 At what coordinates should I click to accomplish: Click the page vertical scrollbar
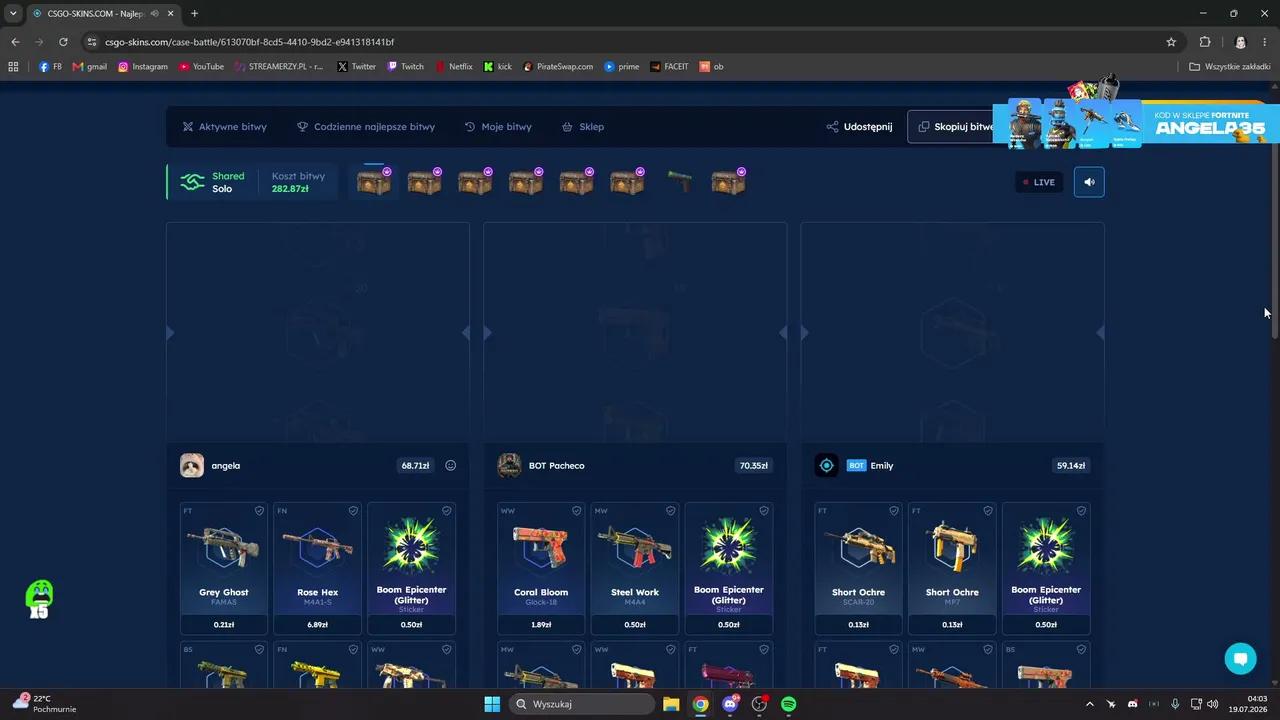[1275, 240]
